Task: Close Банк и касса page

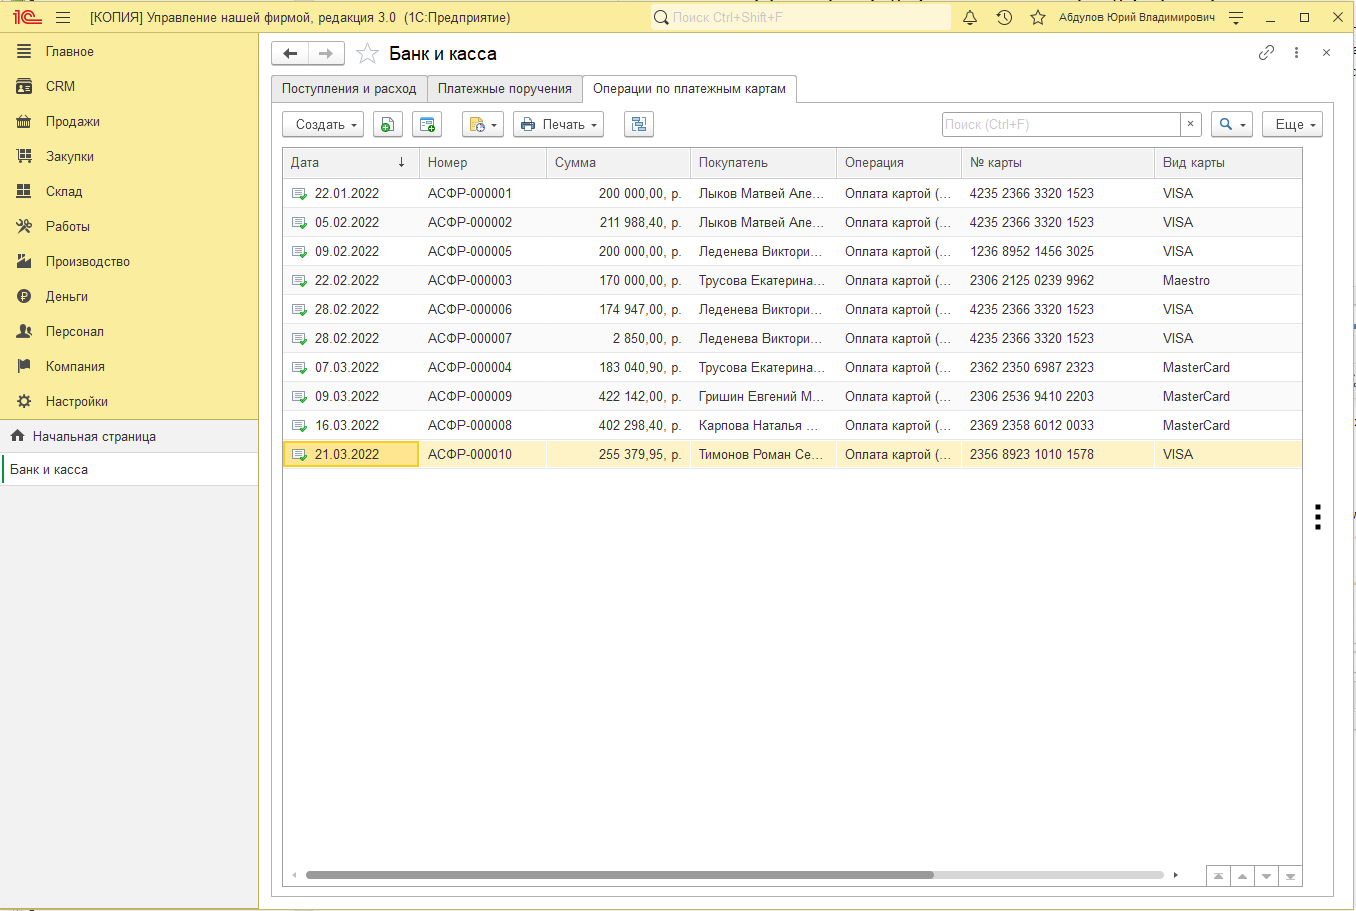Action: [x=1326, y=53]
